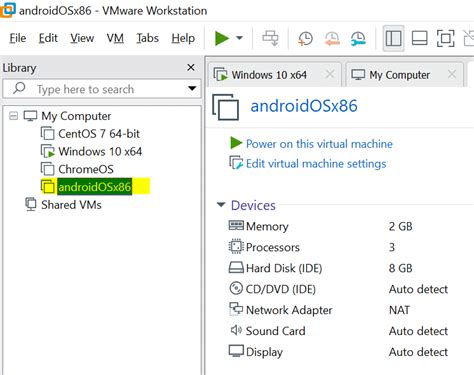The image size is (474, 375).
Task: Click the Display monitor icon
Action: click(x=236, y=351)
